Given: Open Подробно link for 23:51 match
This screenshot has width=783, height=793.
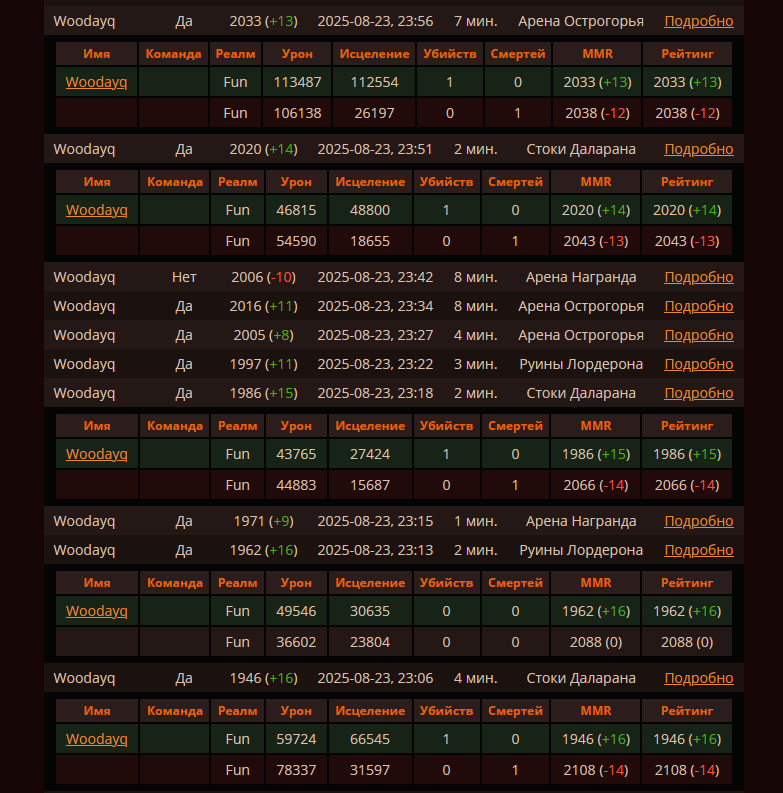Looking at the screenshot, I should [x=699, y=149].
